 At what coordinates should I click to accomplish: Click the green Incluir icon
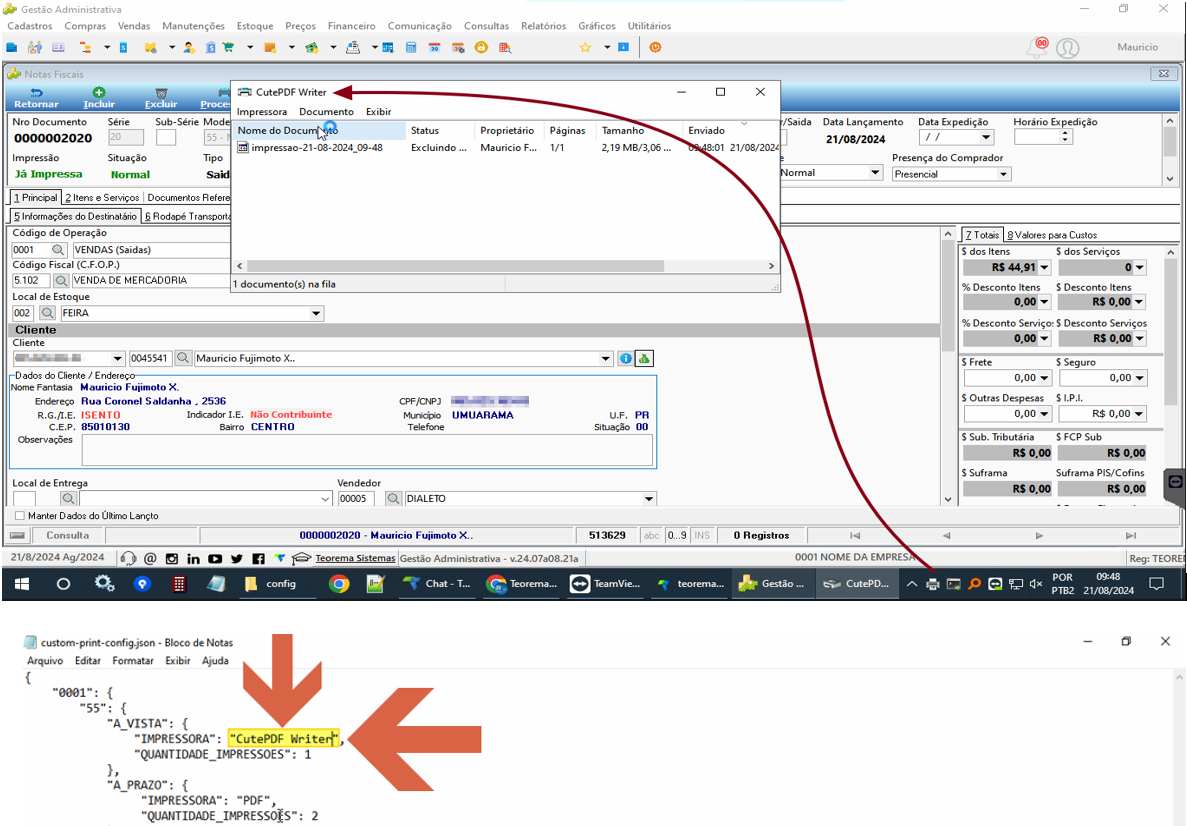pos(98,92)
